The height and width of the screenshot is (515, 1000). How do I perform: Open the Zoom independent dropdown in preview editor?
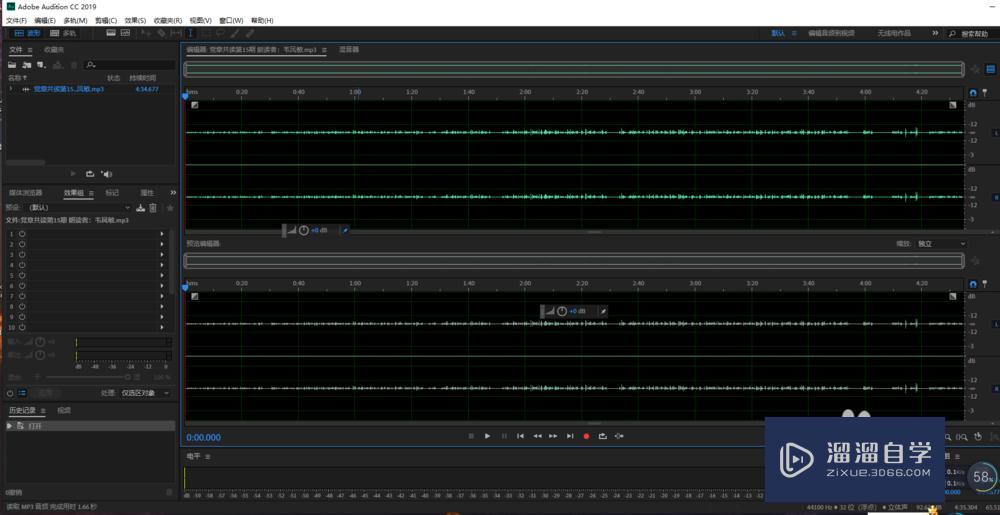(x=941, y=244)
